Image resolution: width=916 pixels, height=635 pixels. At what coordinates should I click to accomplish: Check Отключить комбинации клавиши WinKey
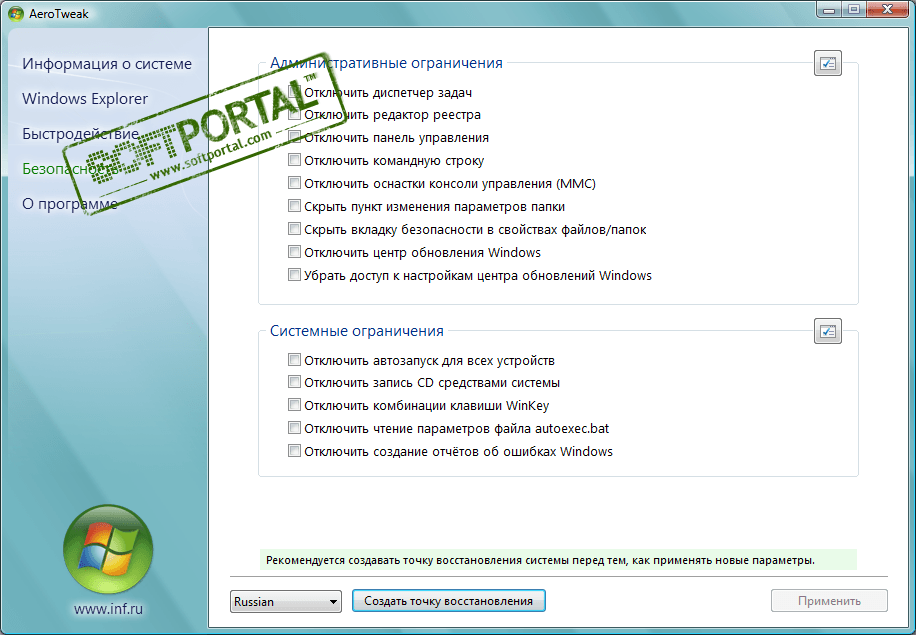coord(294,405)
